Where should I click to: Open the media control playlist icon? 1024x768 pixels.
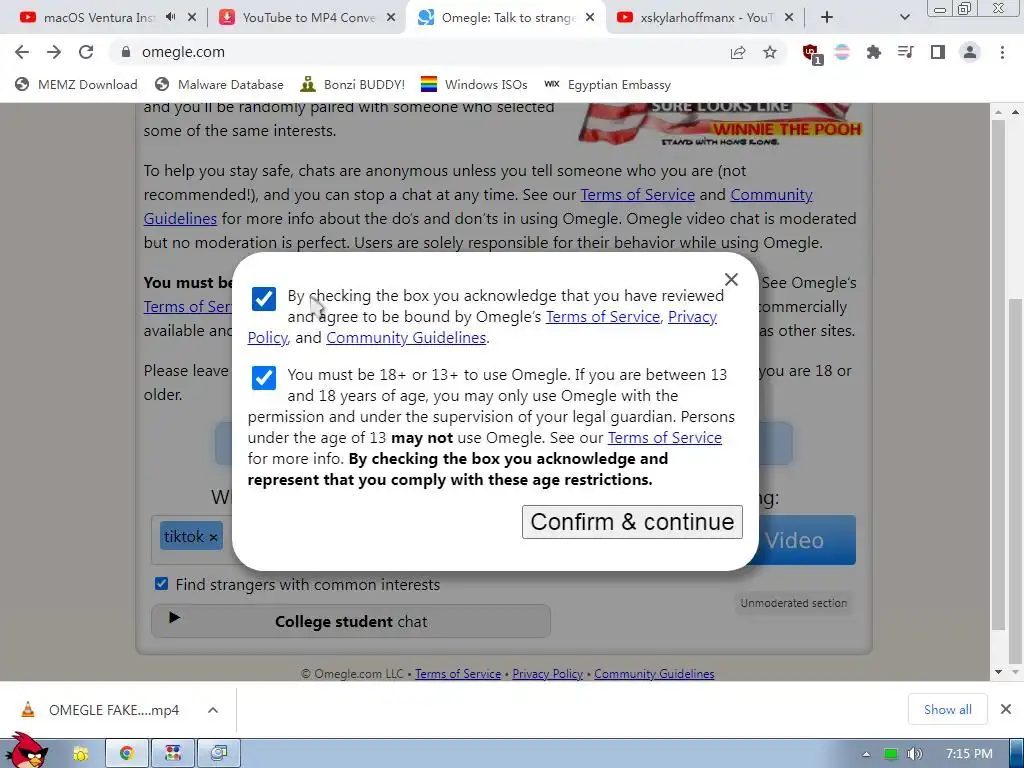point(905,52)
